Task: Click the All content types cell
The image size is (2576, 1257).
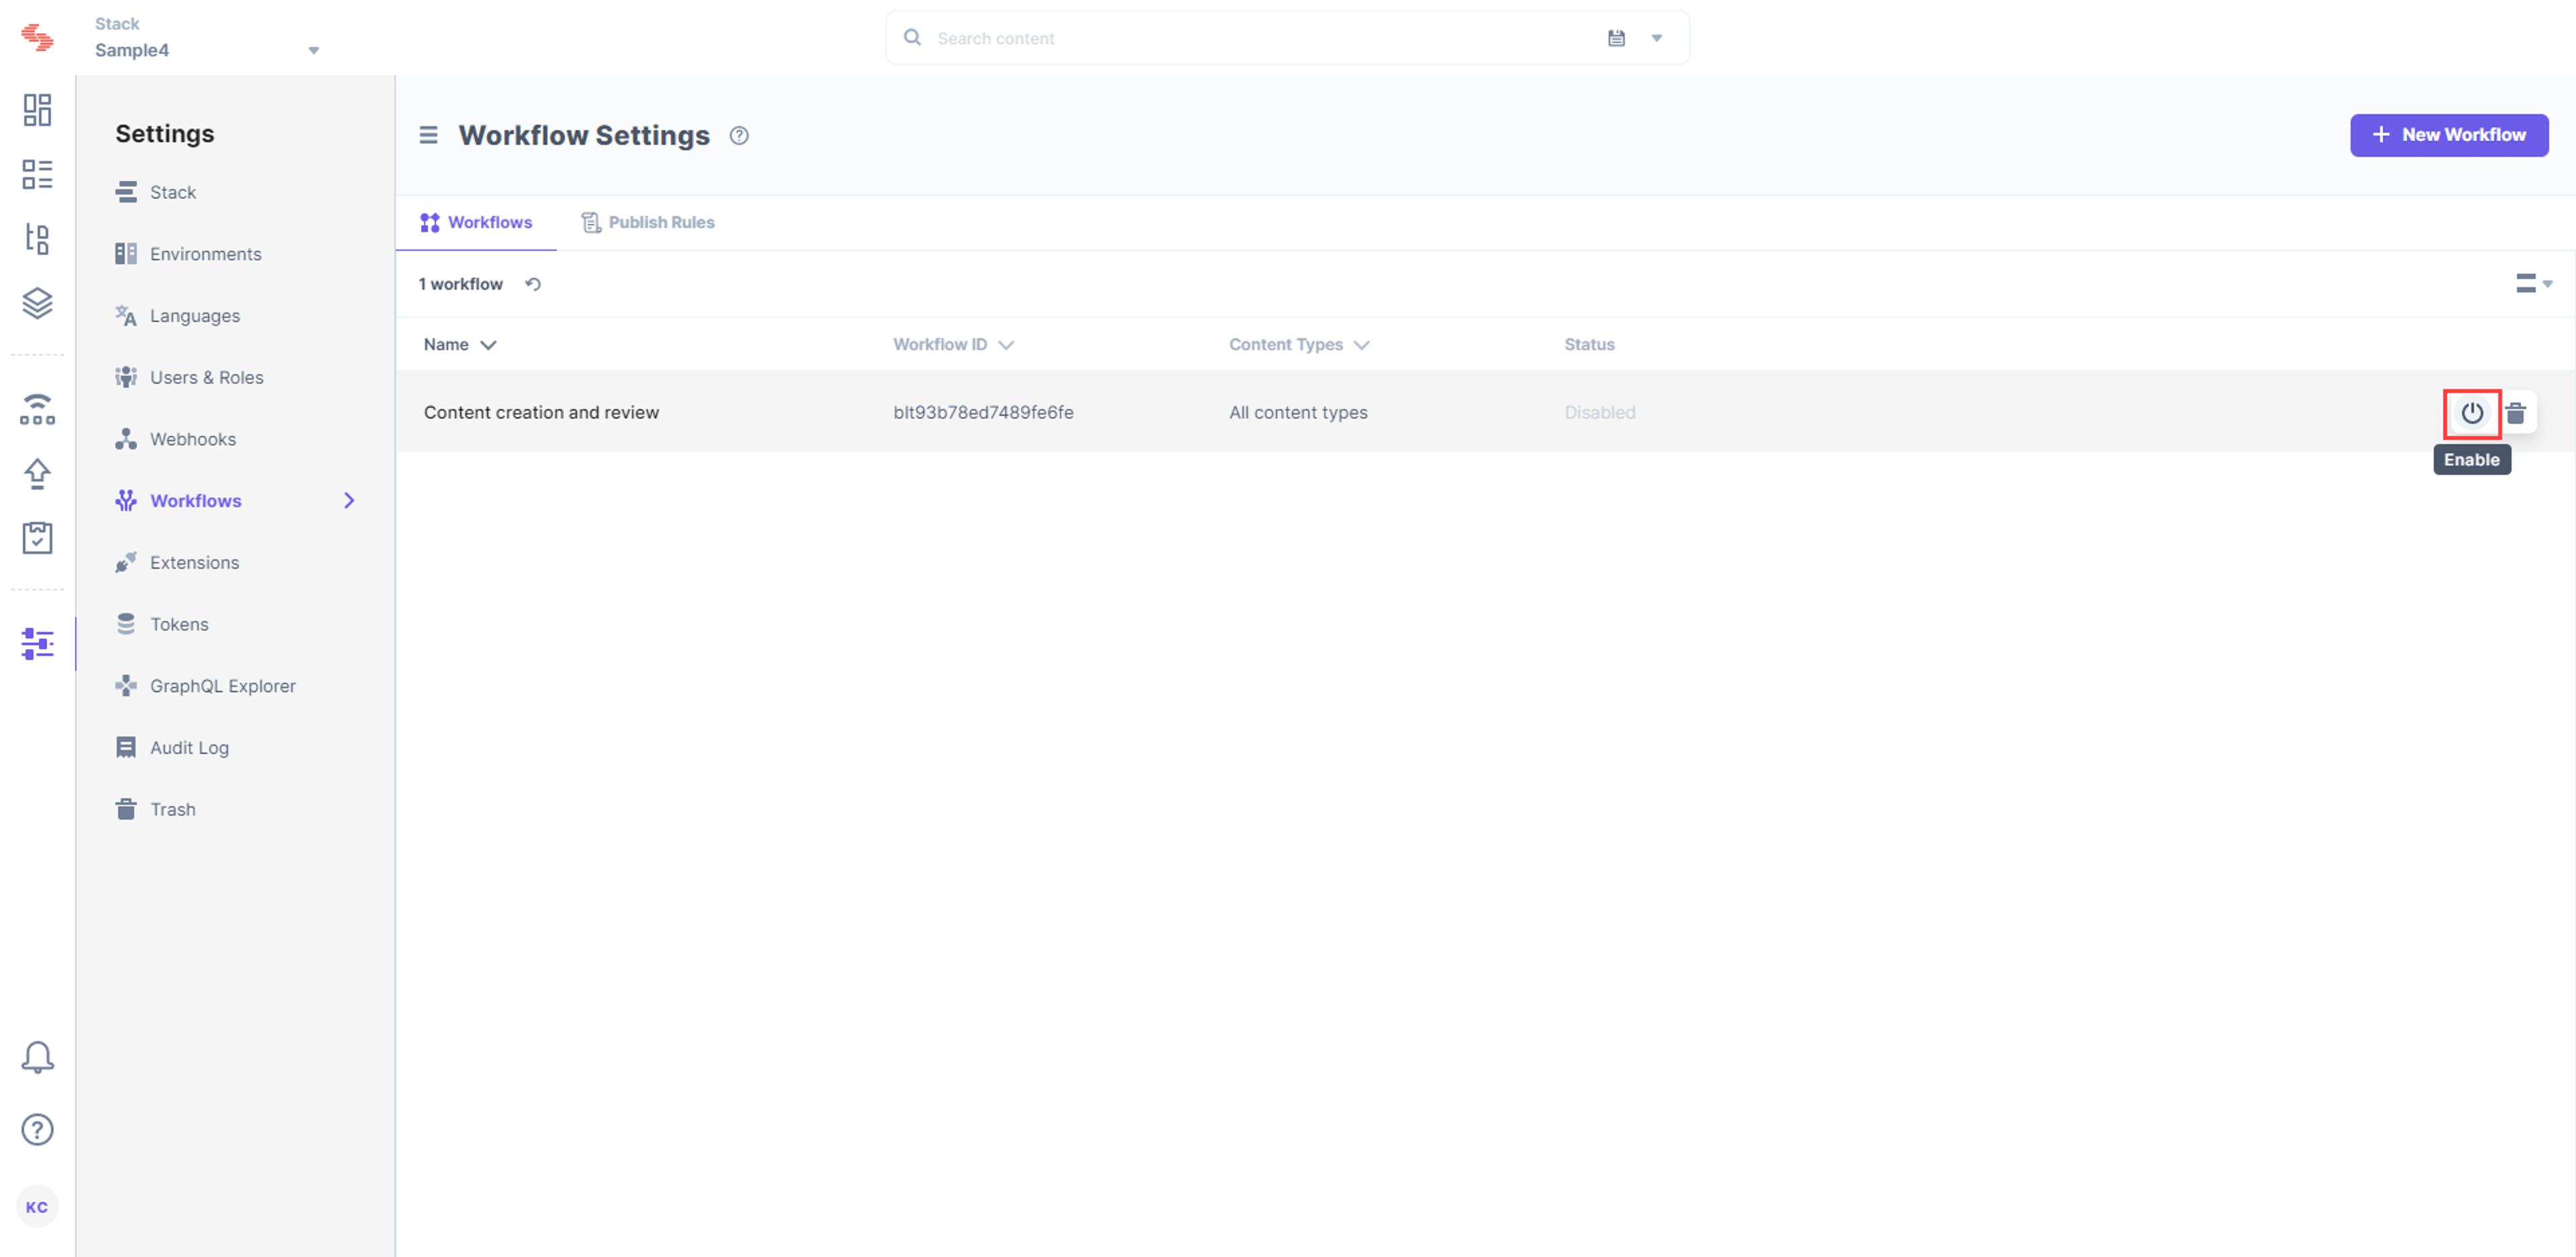Action: tap(1298, 412)
